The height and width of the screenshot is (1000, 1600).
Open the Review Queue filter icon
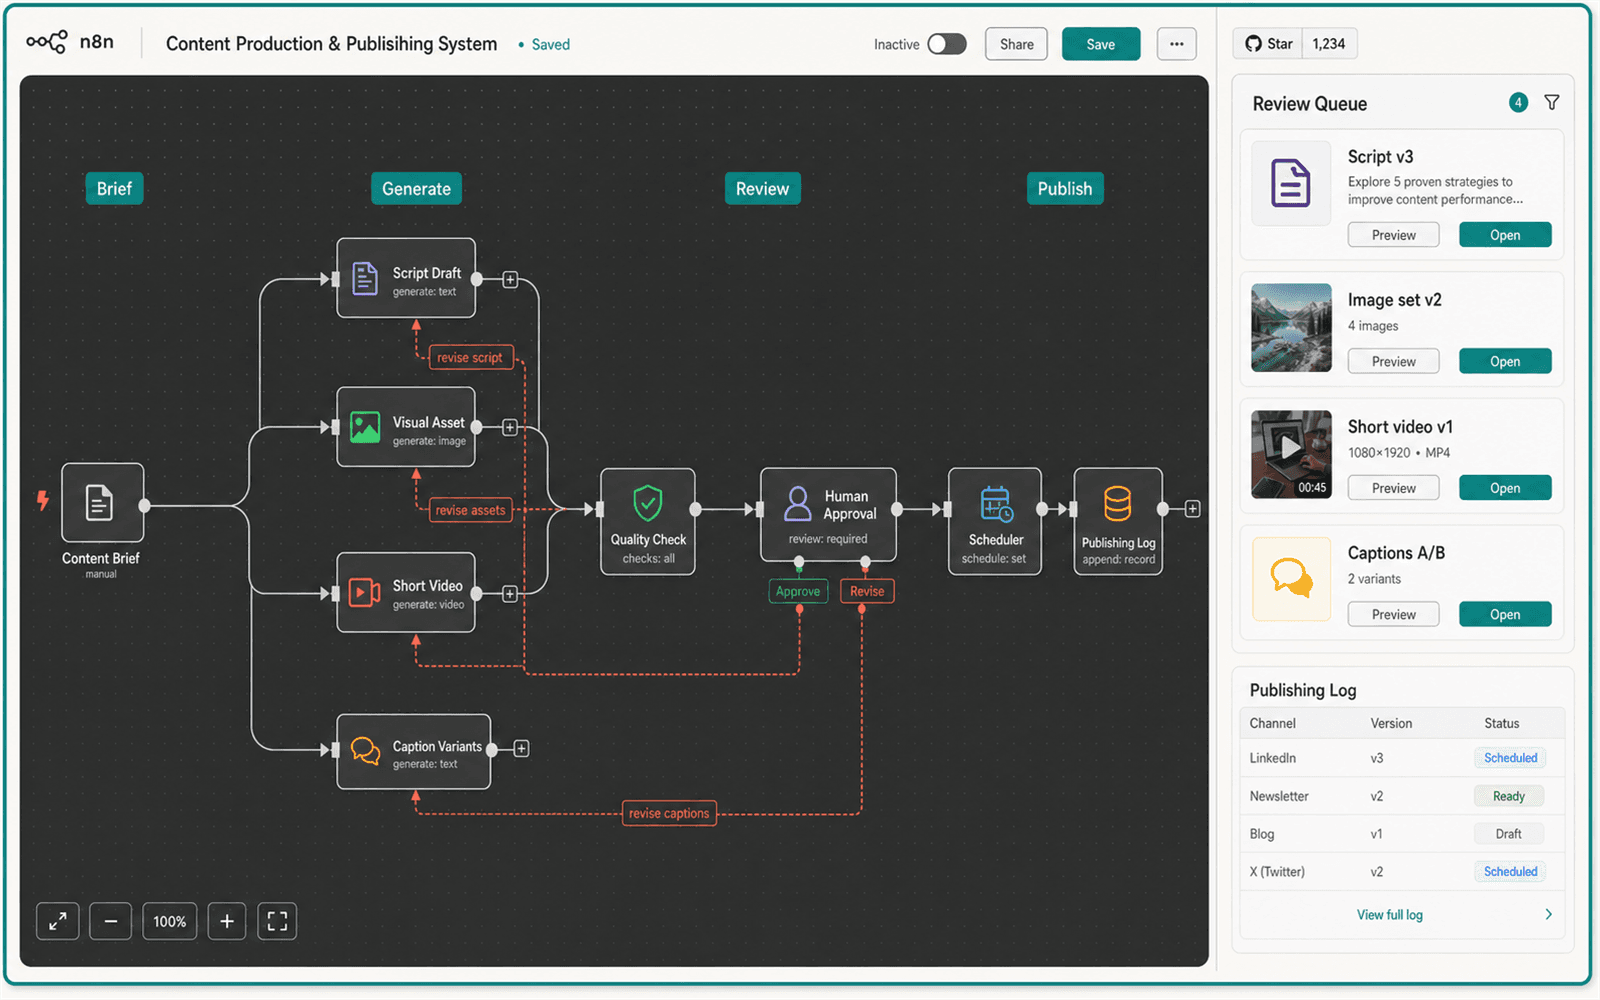tap(1551, 102)
